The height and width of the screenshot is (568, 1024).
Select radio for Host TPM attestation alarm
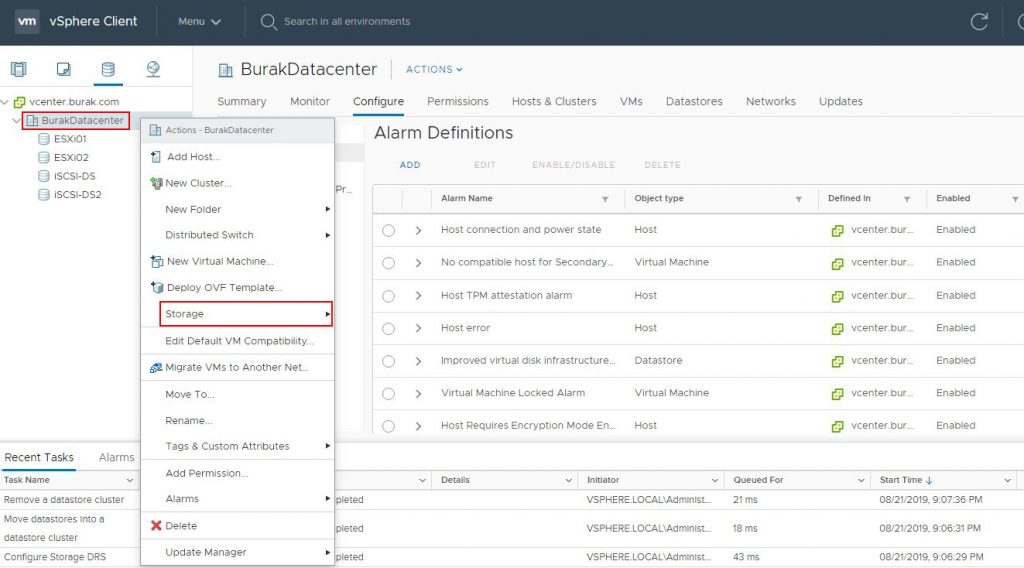389,296
